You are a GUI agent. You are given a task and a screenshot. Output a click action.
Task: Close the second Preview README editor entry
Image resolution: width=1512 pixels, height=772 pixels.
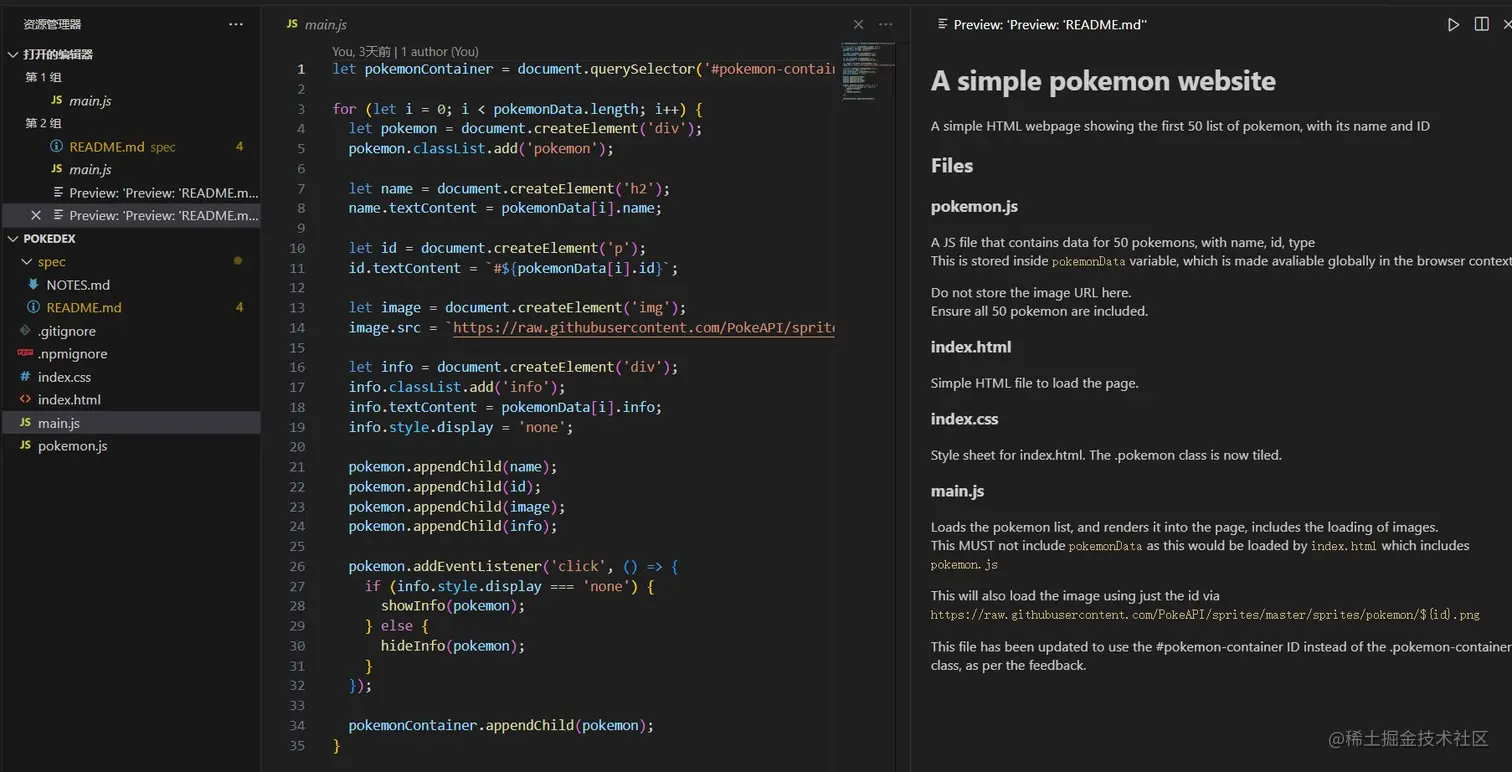36,215
